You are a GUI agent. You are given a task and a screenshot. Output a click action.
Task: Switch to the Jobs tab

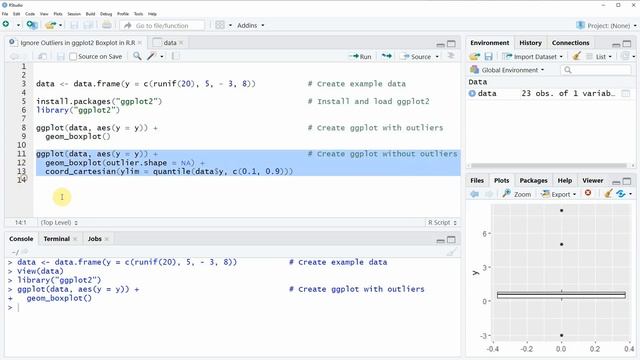95,239
